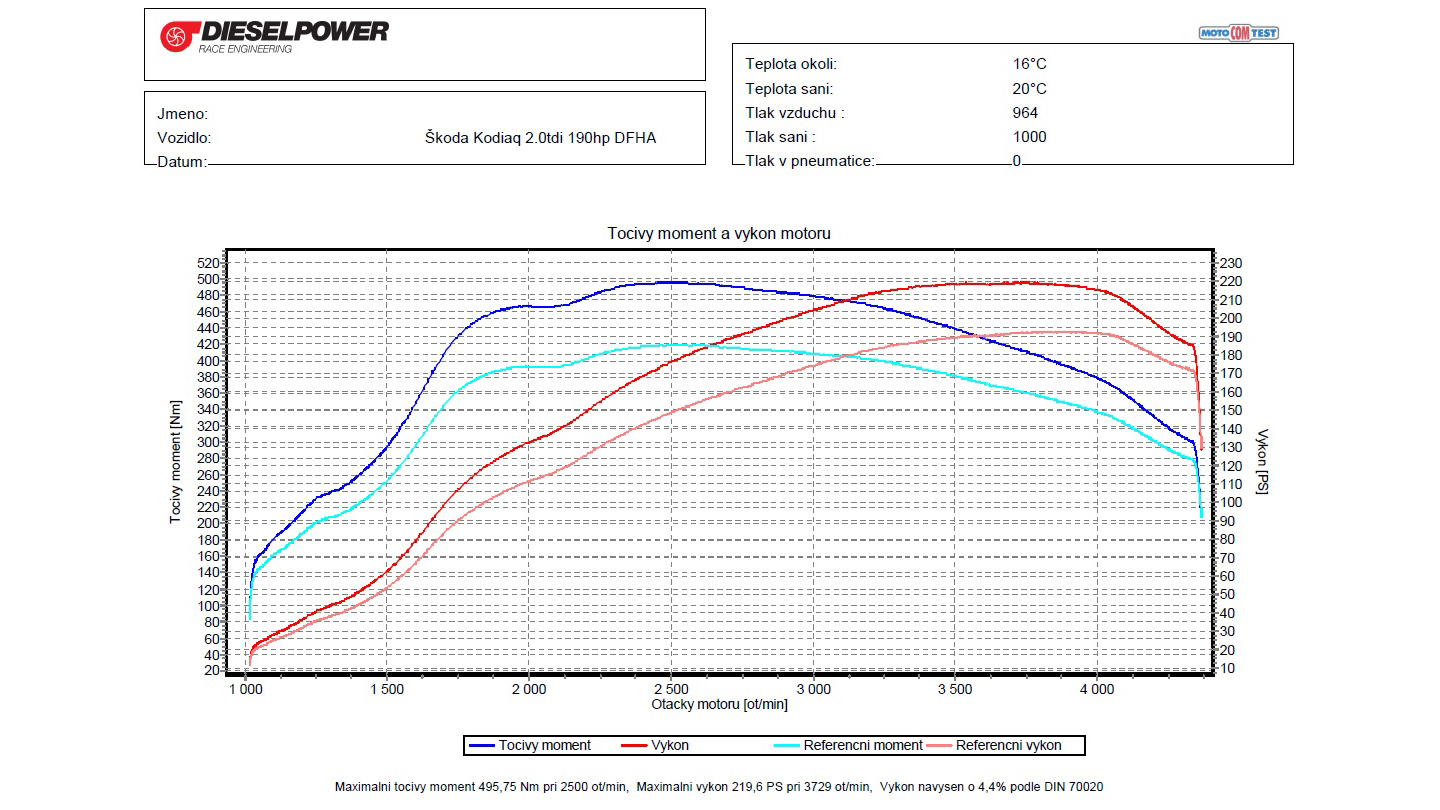Click the blue torque curve peak near 2500 rpm
This screenshot has height=810, width=1440.
(672, 282)
